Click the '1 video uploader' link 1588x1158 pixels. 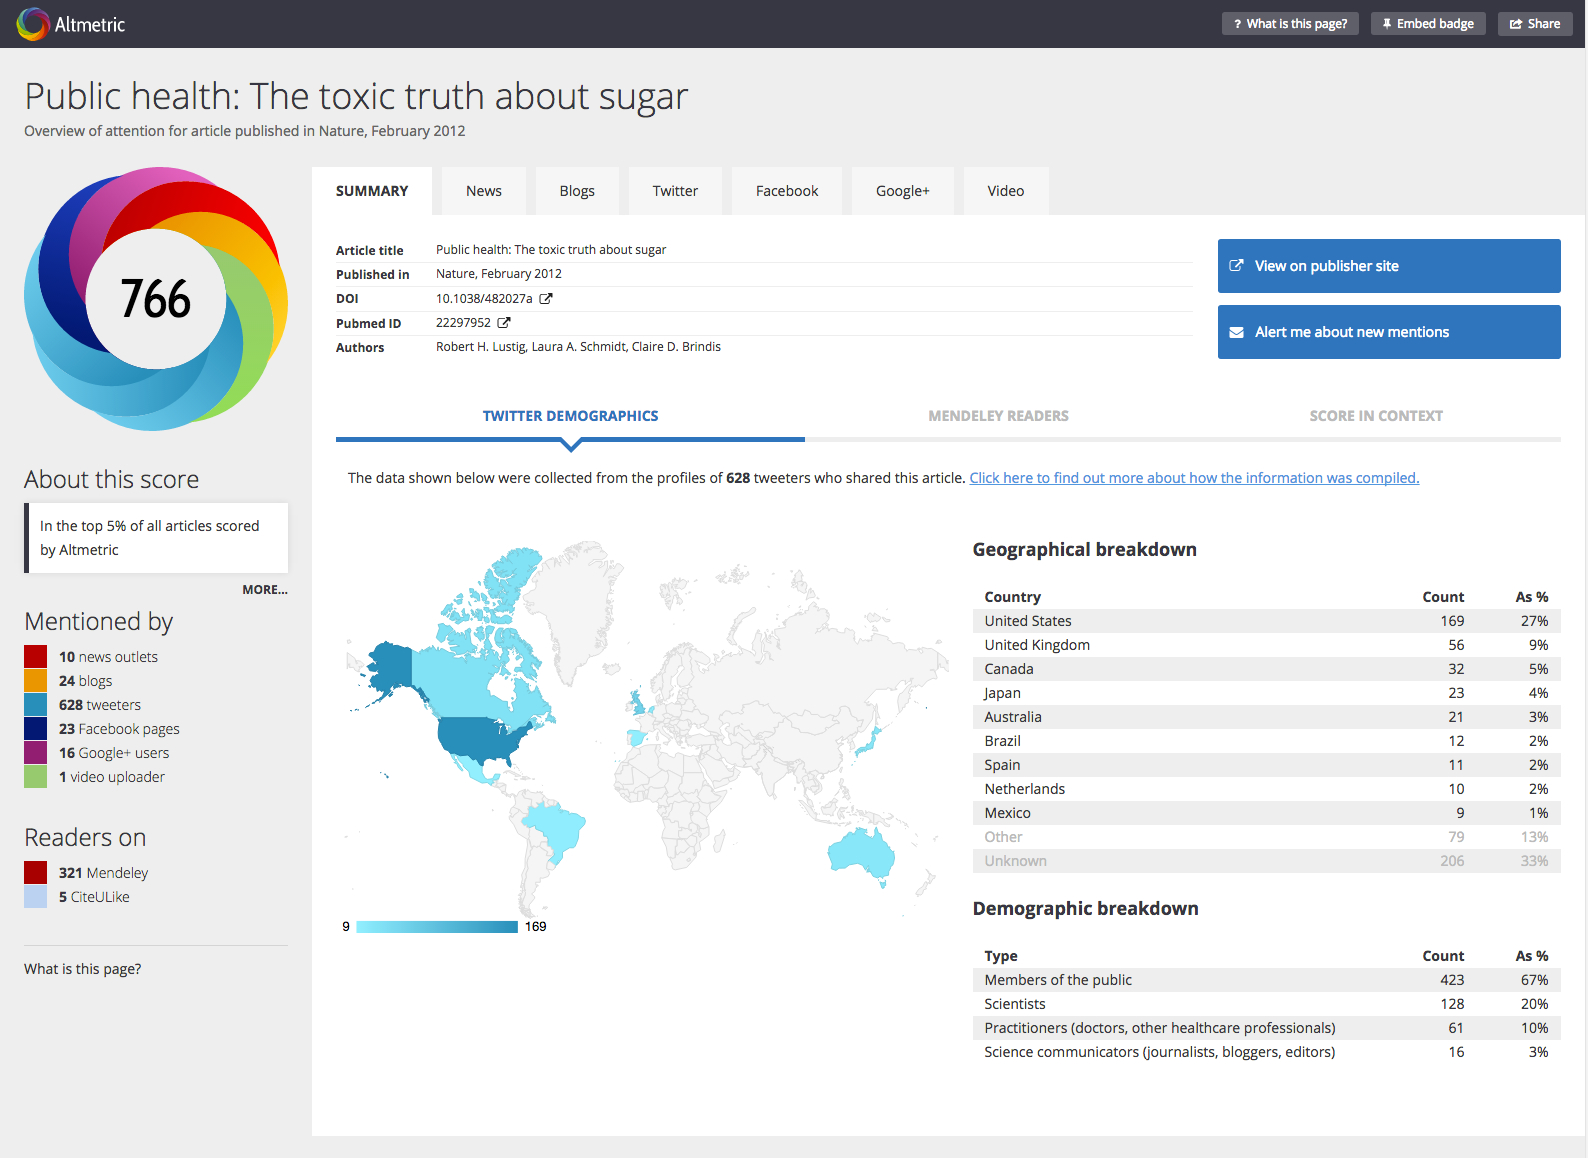[x=112, y=777]
